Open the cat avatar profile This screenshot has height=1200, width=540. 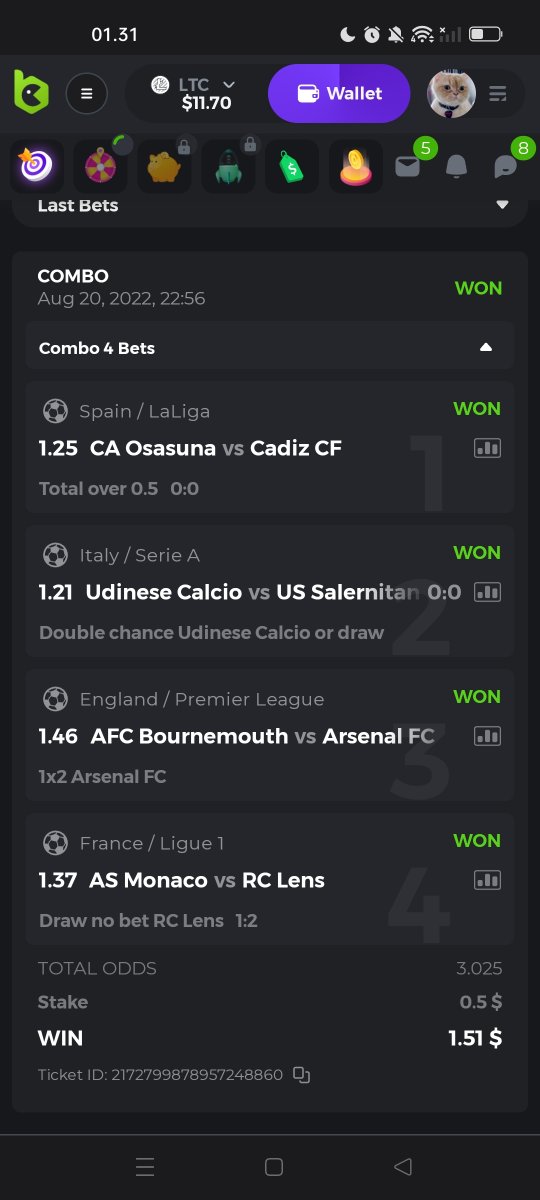point(451,94)
